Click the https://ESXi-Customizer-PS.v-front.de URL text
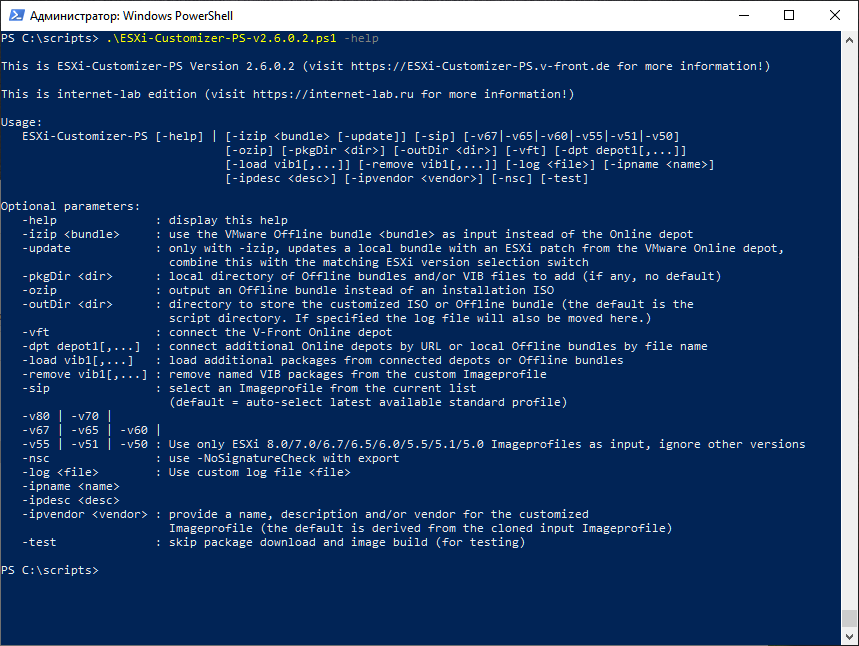The height and width of the screenshot is (646, 859). point(480,66)
